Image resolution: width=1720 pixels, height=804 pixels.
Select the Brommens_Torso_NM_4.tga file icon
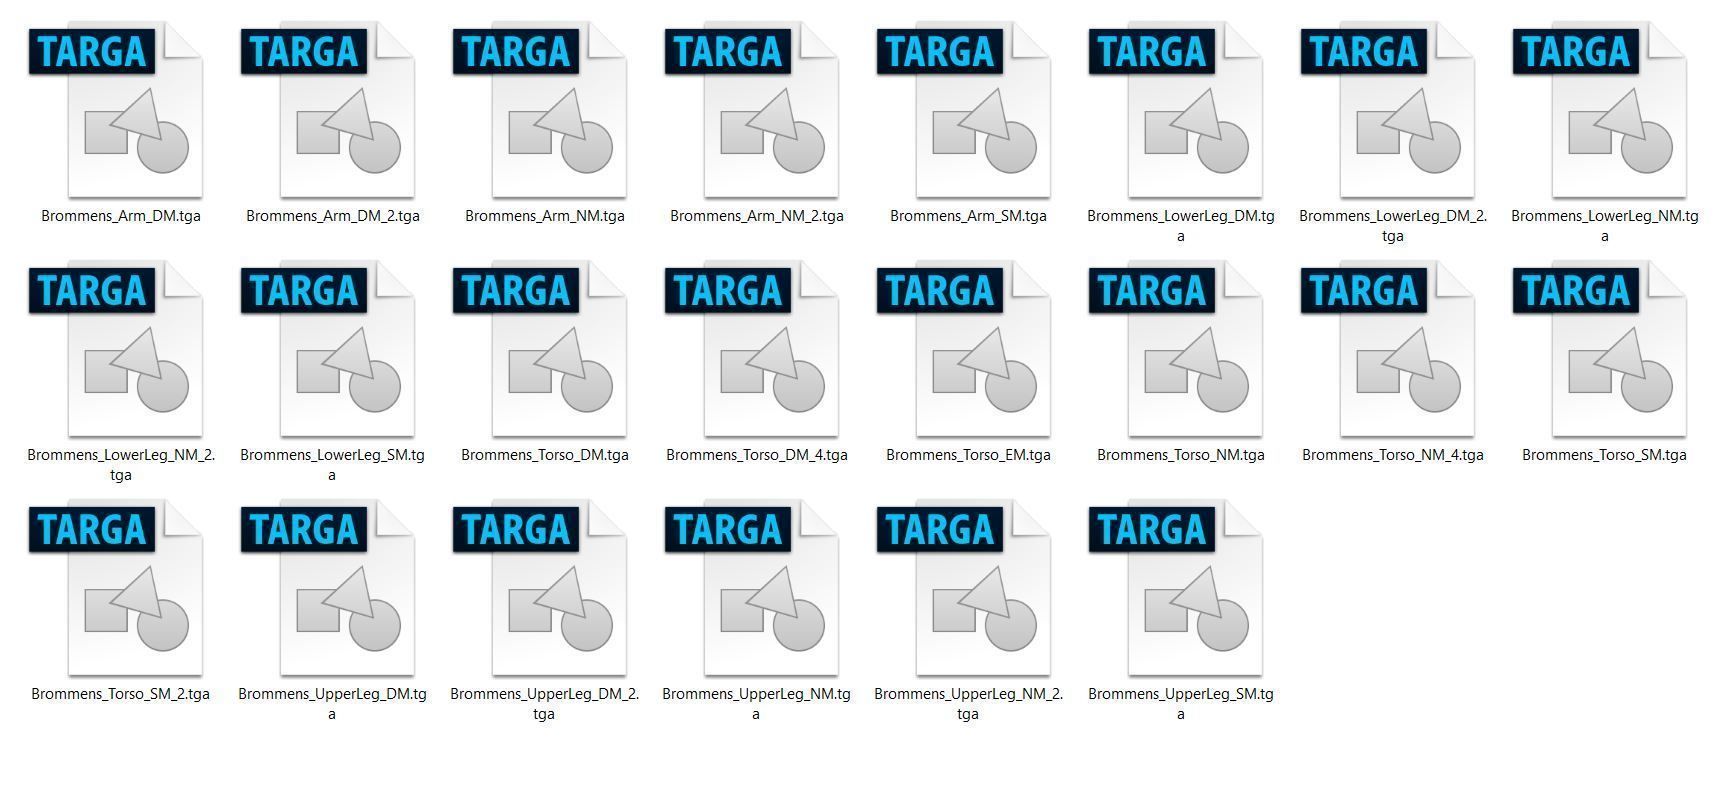(x=1388, y=349)
